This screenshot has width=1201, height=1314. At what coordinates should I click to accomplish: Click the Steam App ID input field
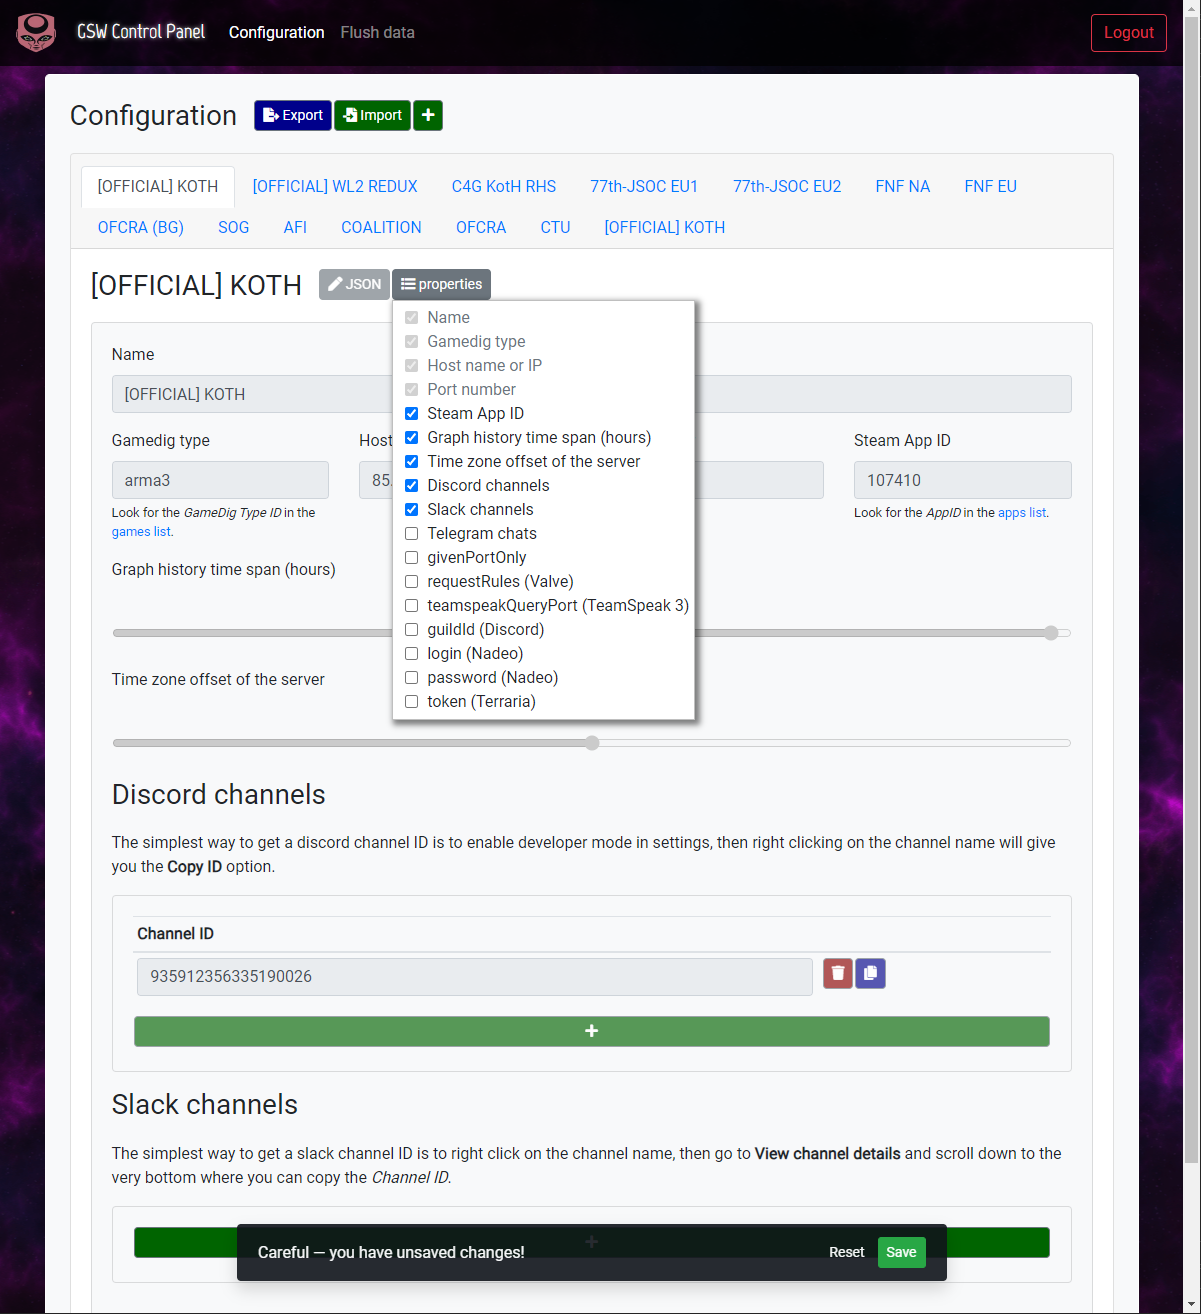click(x=961, y=480)
